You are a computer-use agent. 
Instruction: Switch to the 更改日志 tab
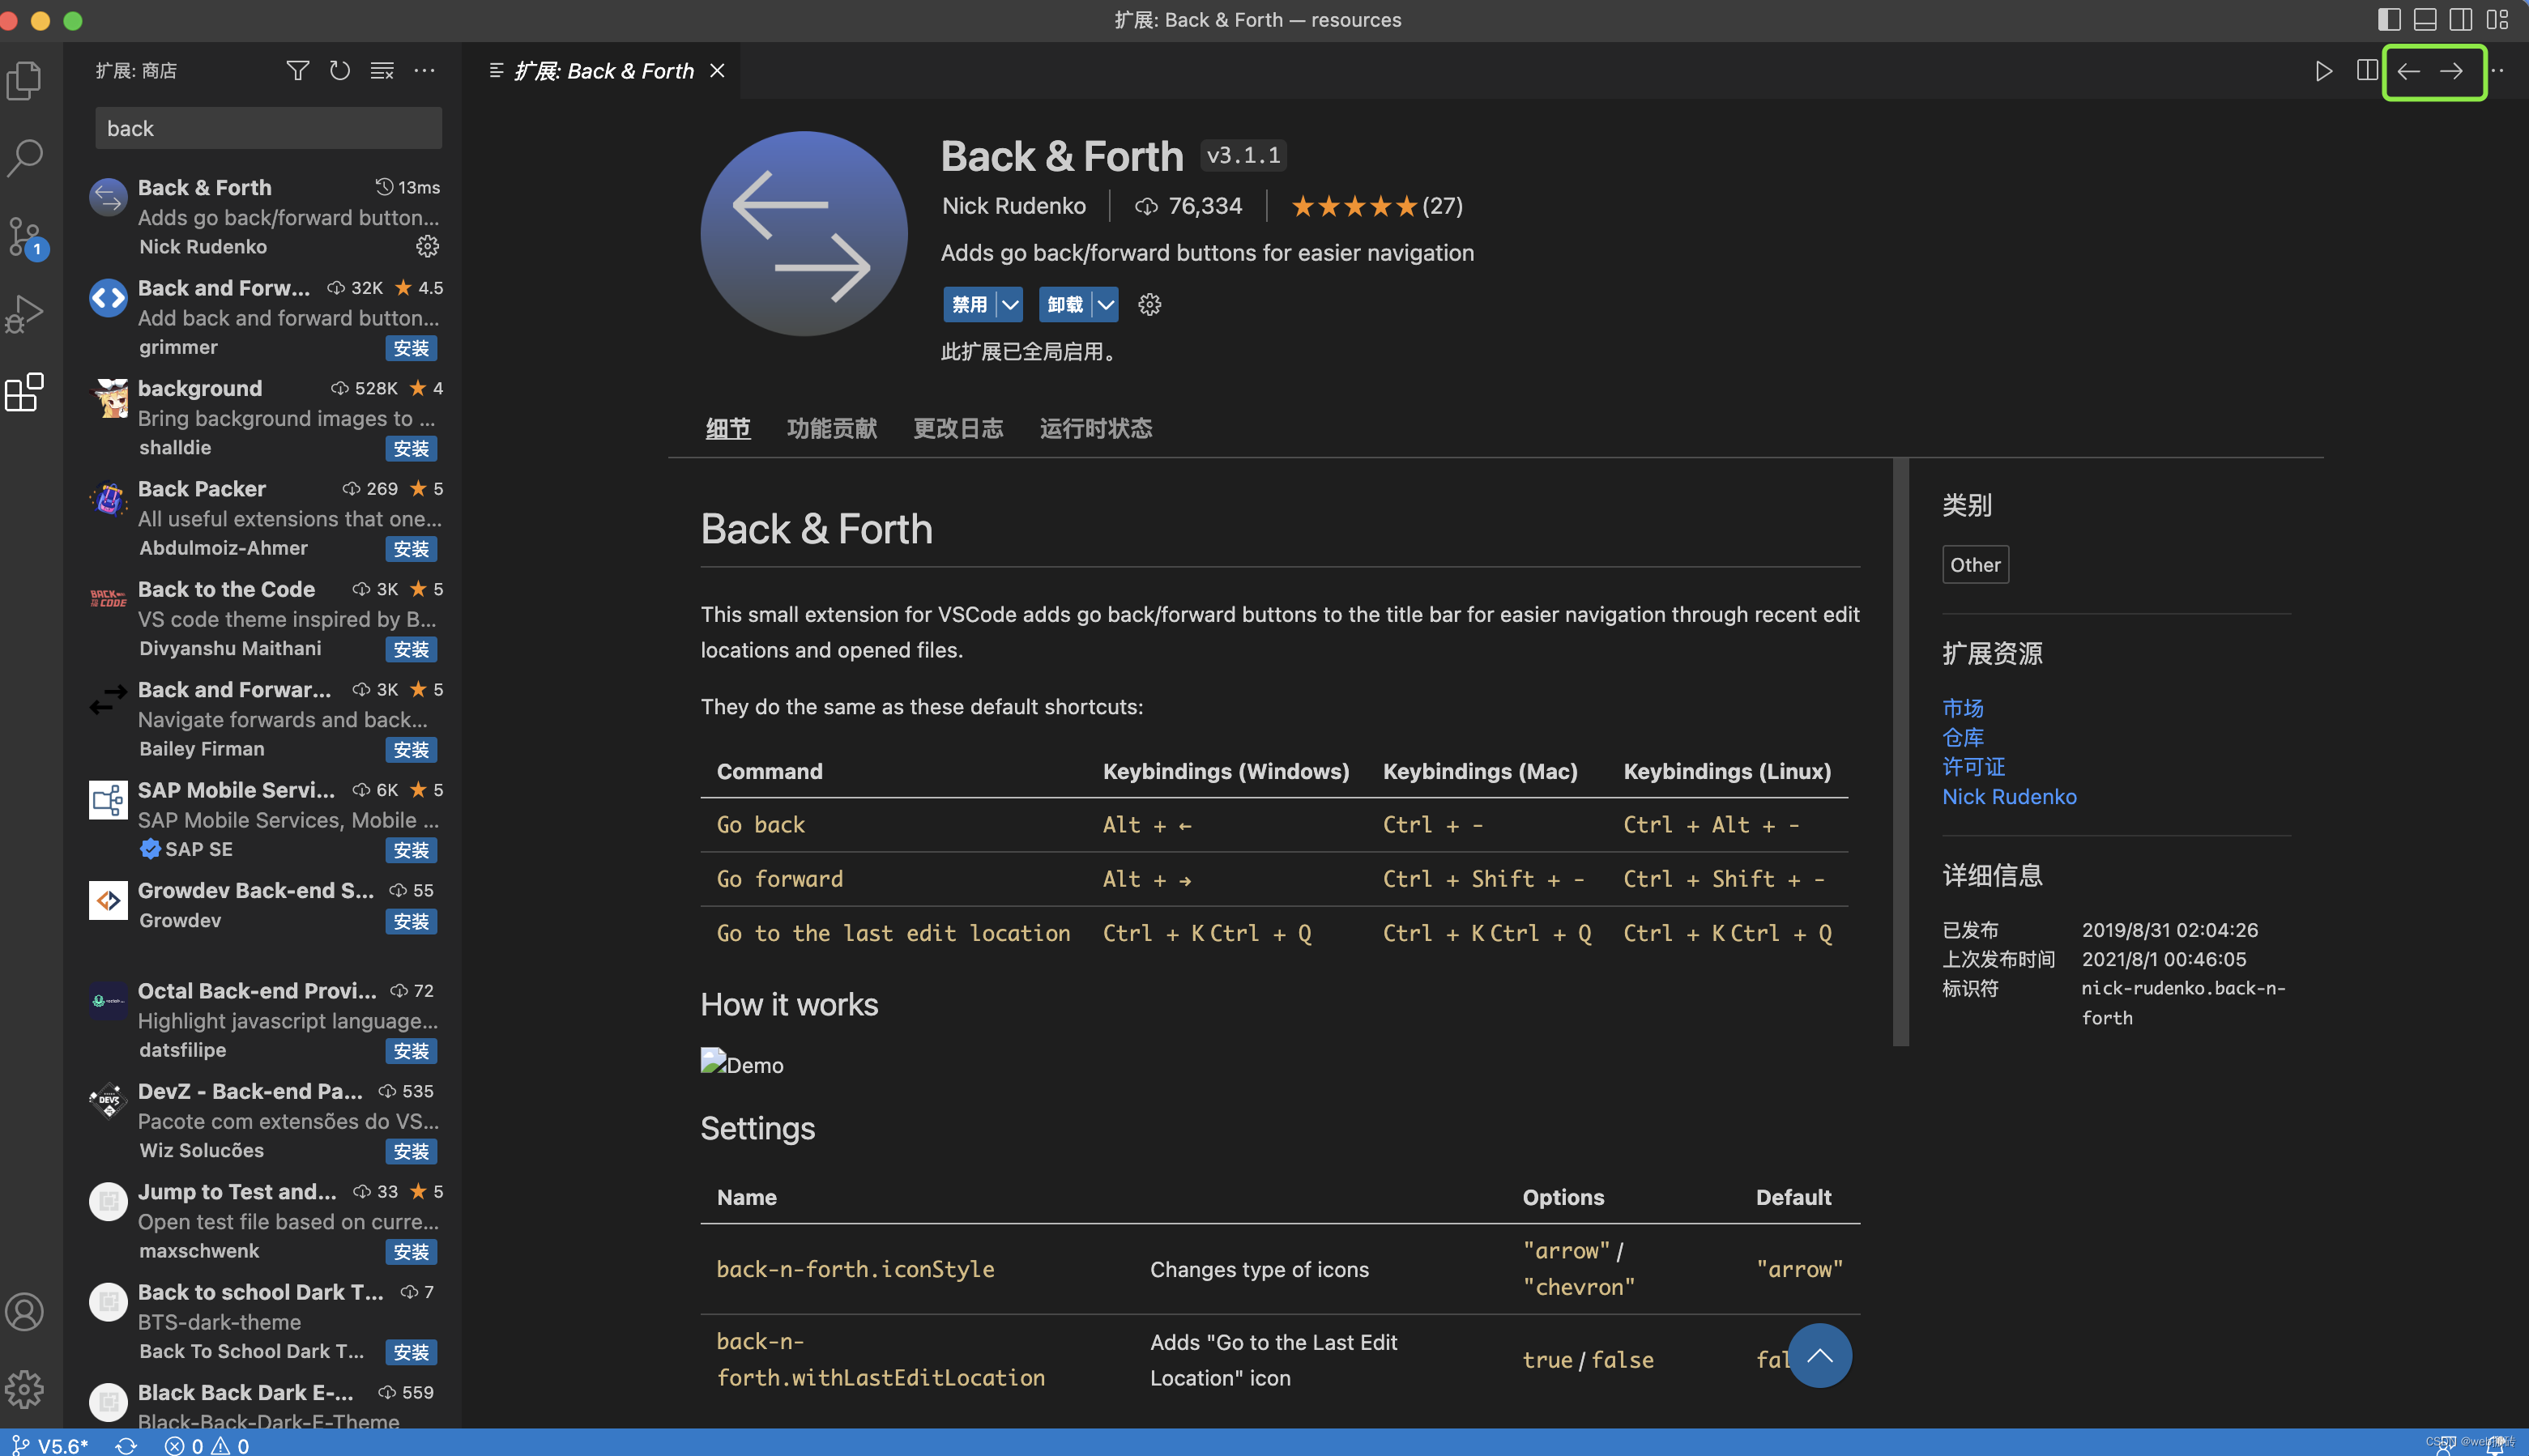[x=957, y=428]
